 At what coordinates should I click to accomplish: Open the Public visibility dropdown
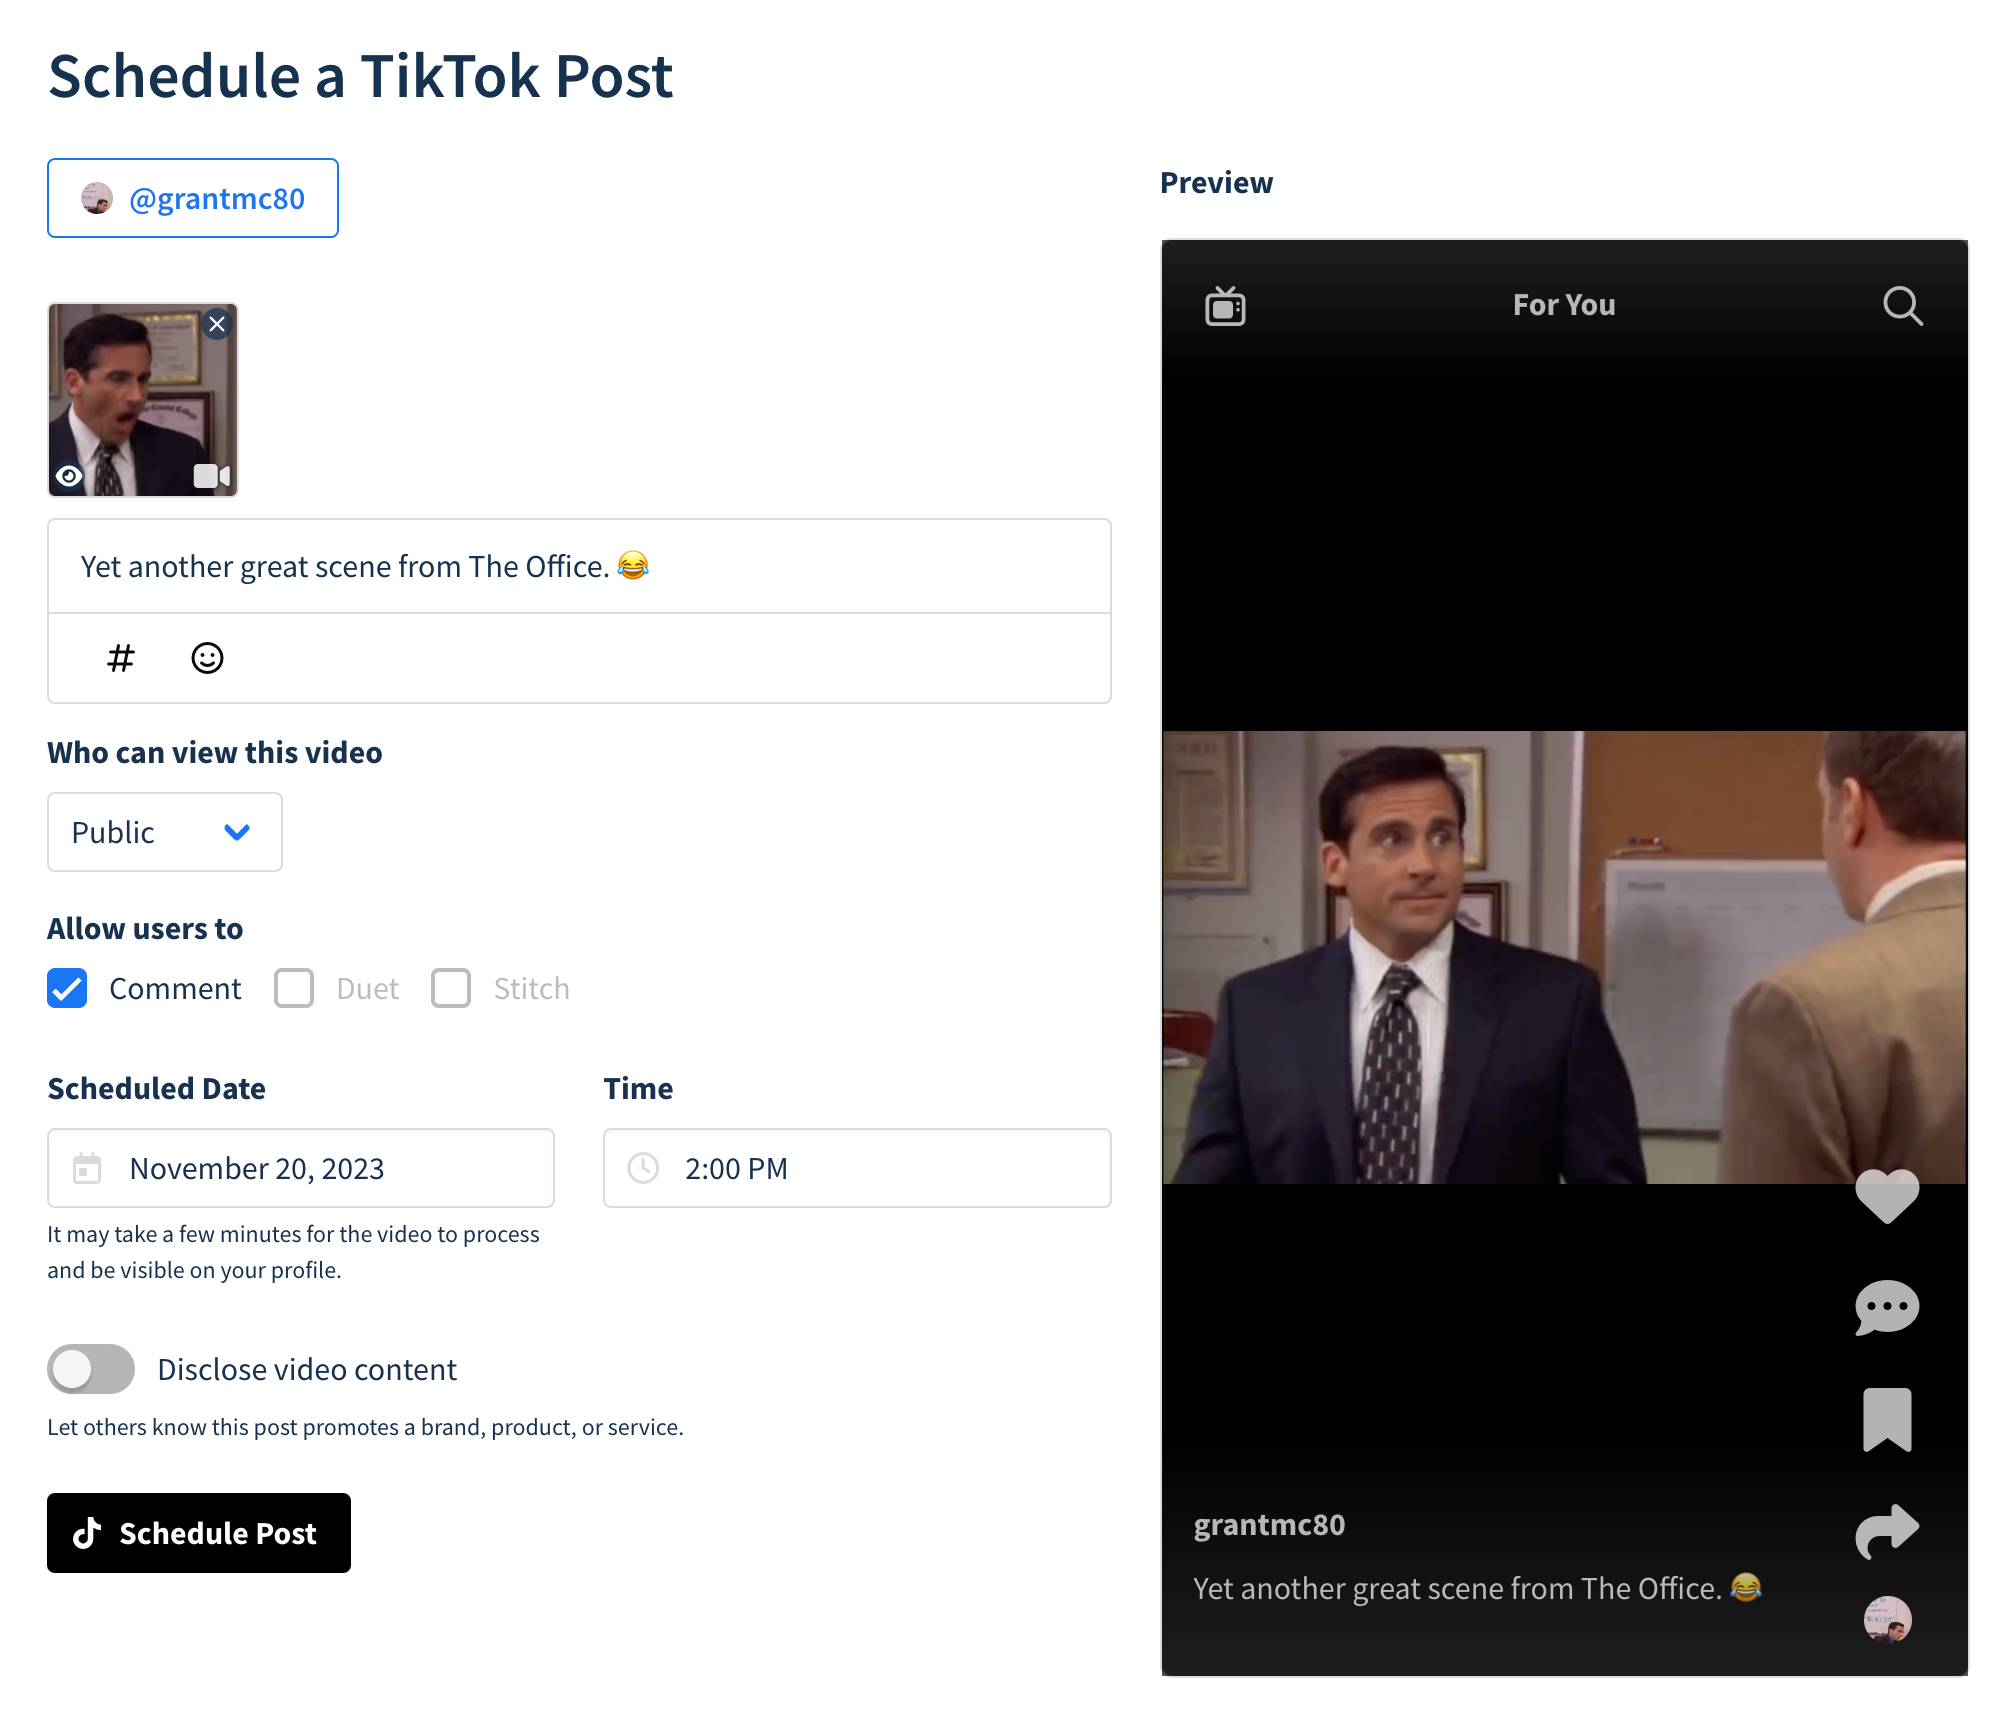pyautogui.click(x=165, y=832)
